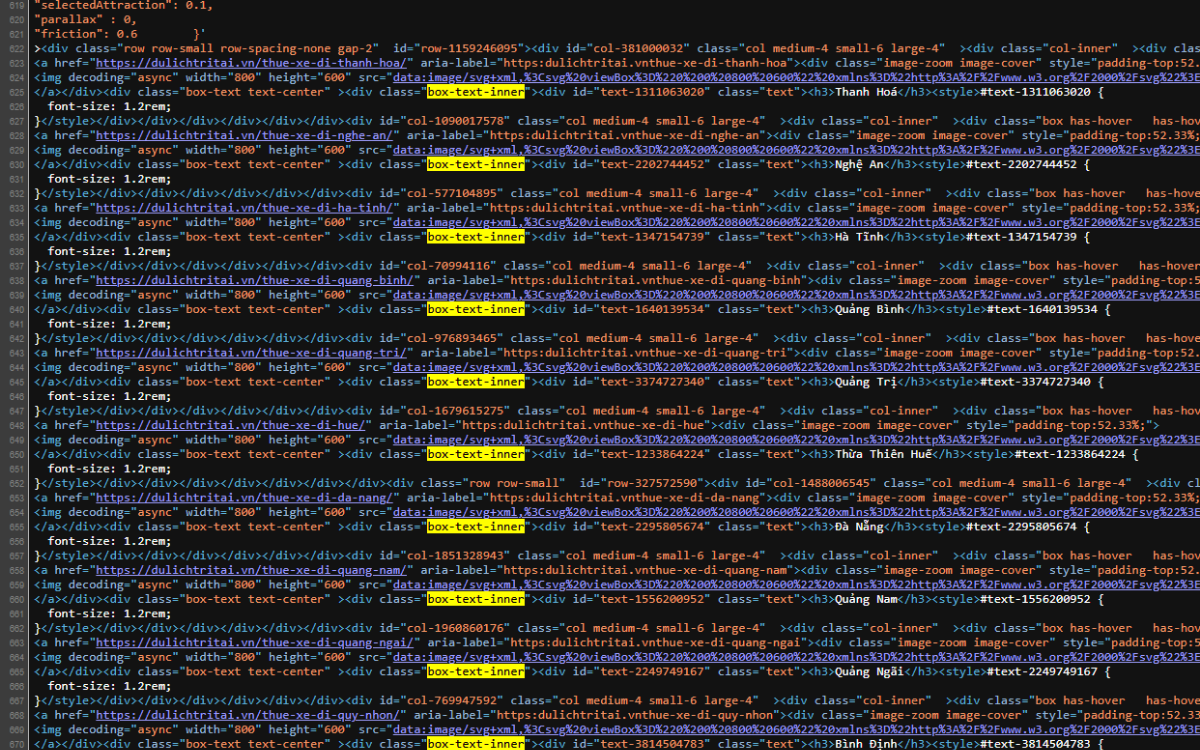Click highlighted box-text-inner beside Thanh Hoá heading
Viewport: 1200px width, 750px height.
point(476,92)
